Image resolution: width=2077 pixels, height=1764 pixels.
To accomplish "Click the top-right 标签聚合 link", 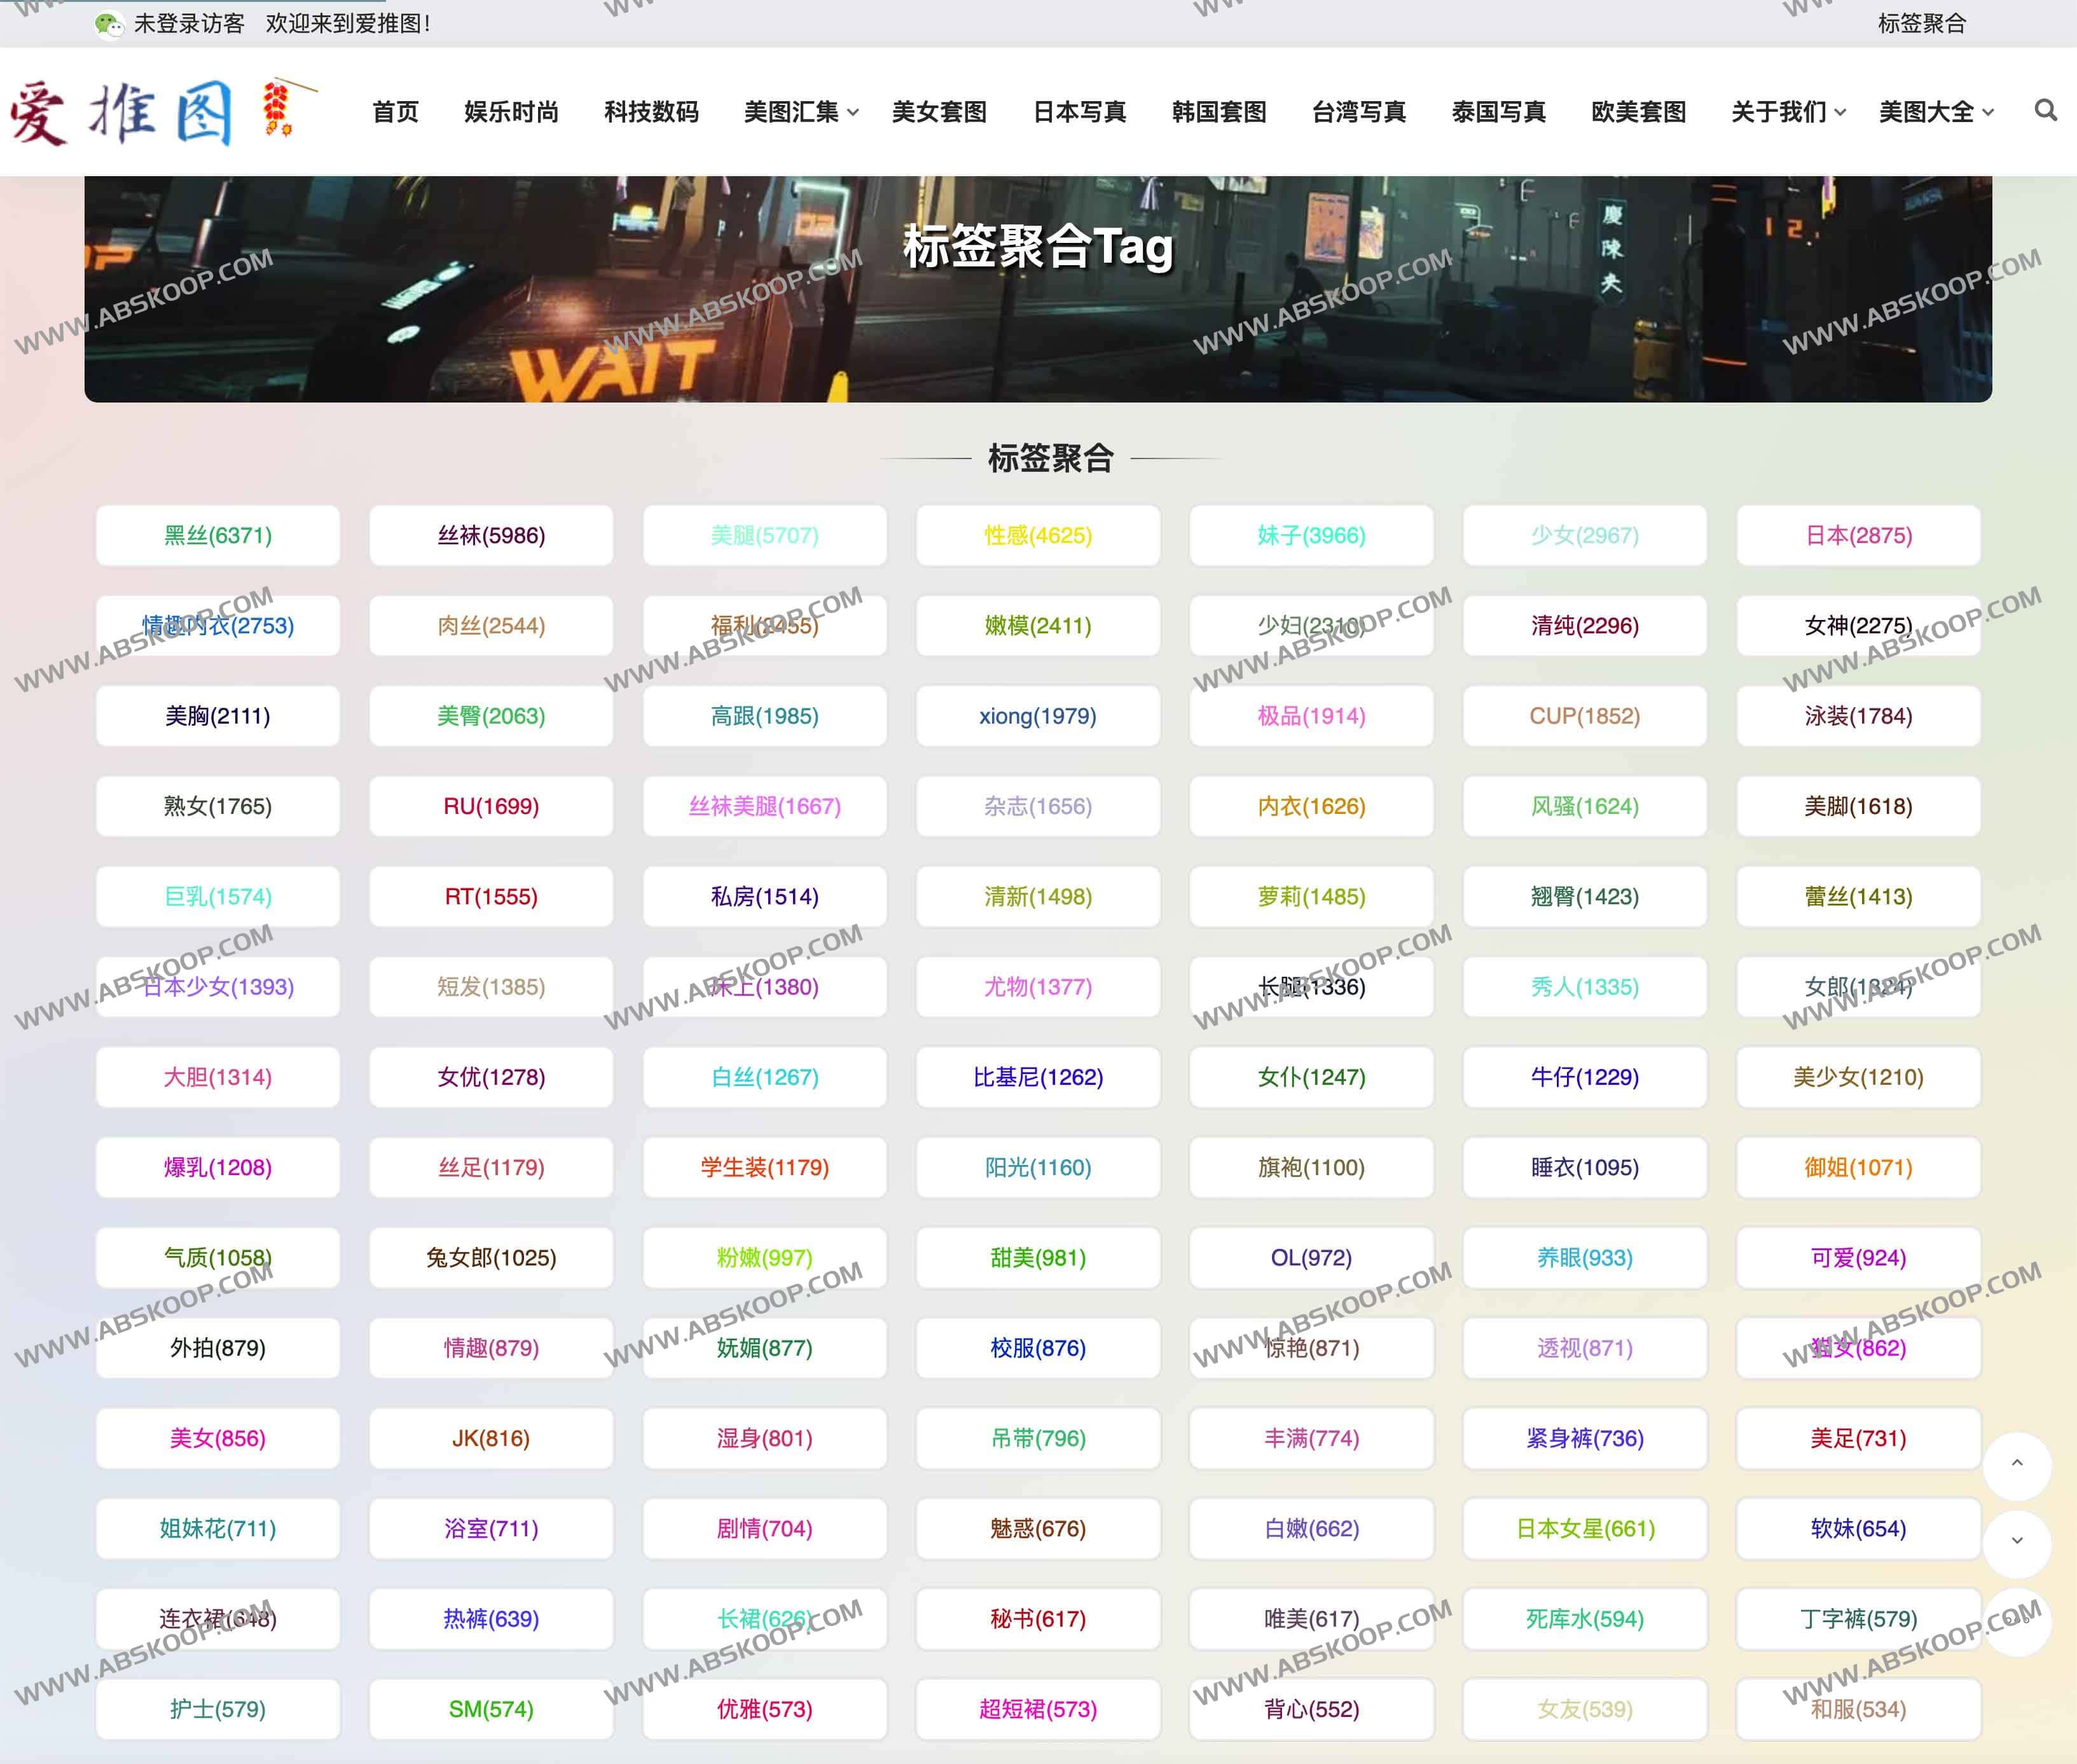I will pos(1921,24).
